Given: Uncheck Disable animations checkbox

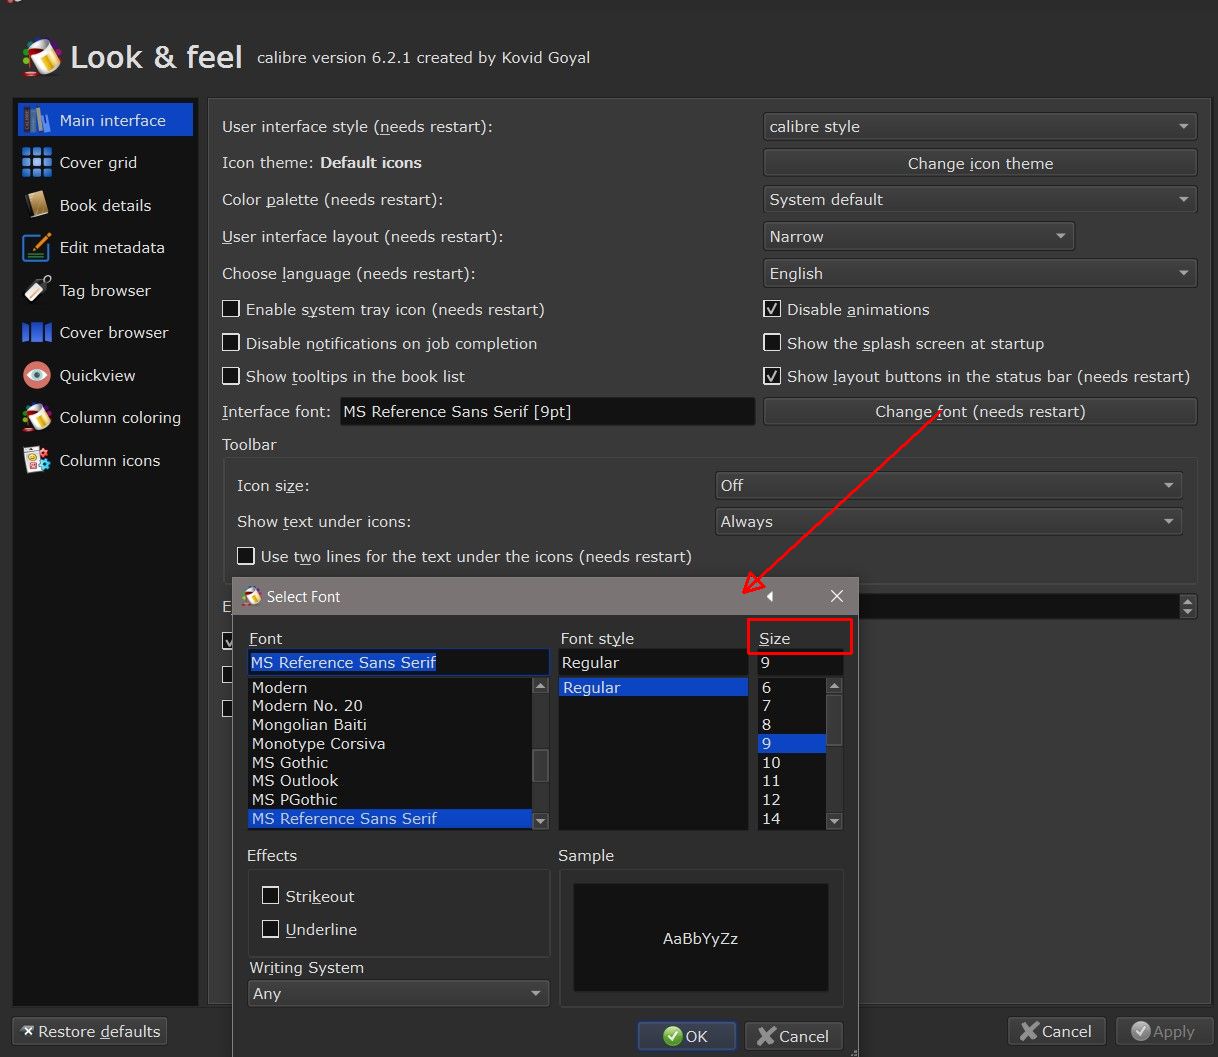Looking at the screenshot, I should [x=772, y=309].
